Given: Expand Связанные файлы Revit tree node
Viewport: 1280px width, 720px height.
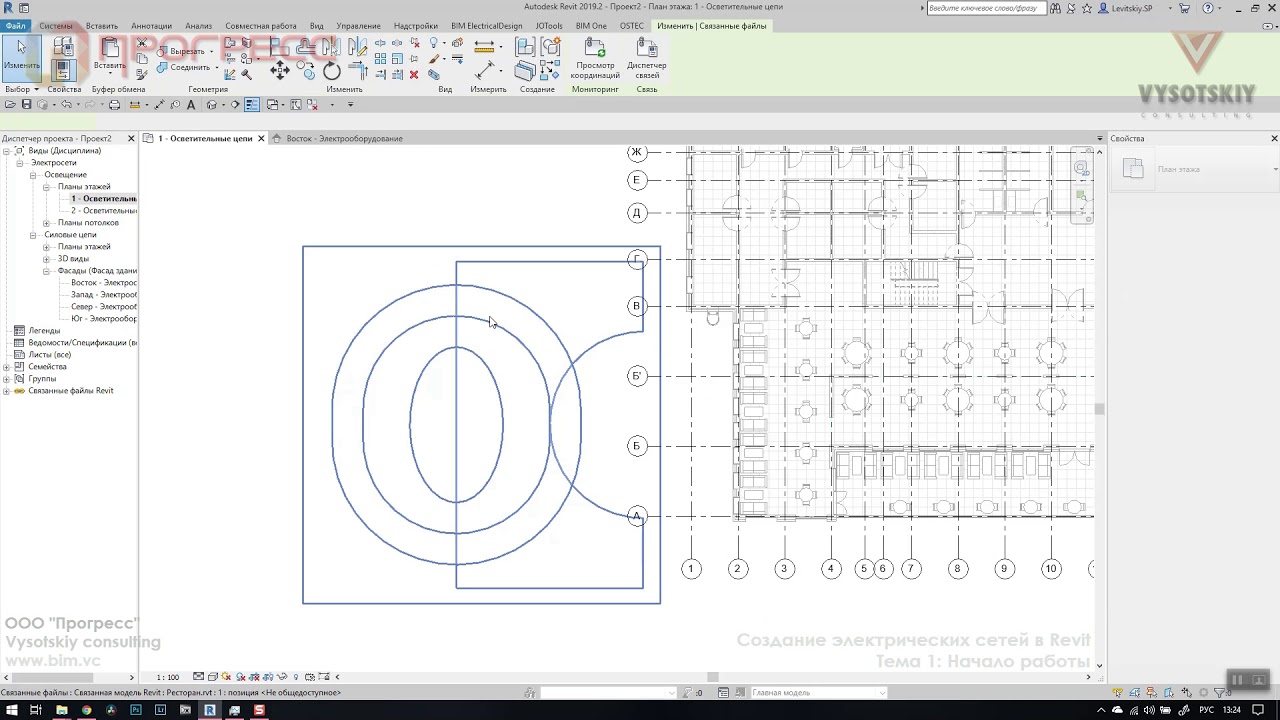Looking at the screenshot, I should point(7,391).
